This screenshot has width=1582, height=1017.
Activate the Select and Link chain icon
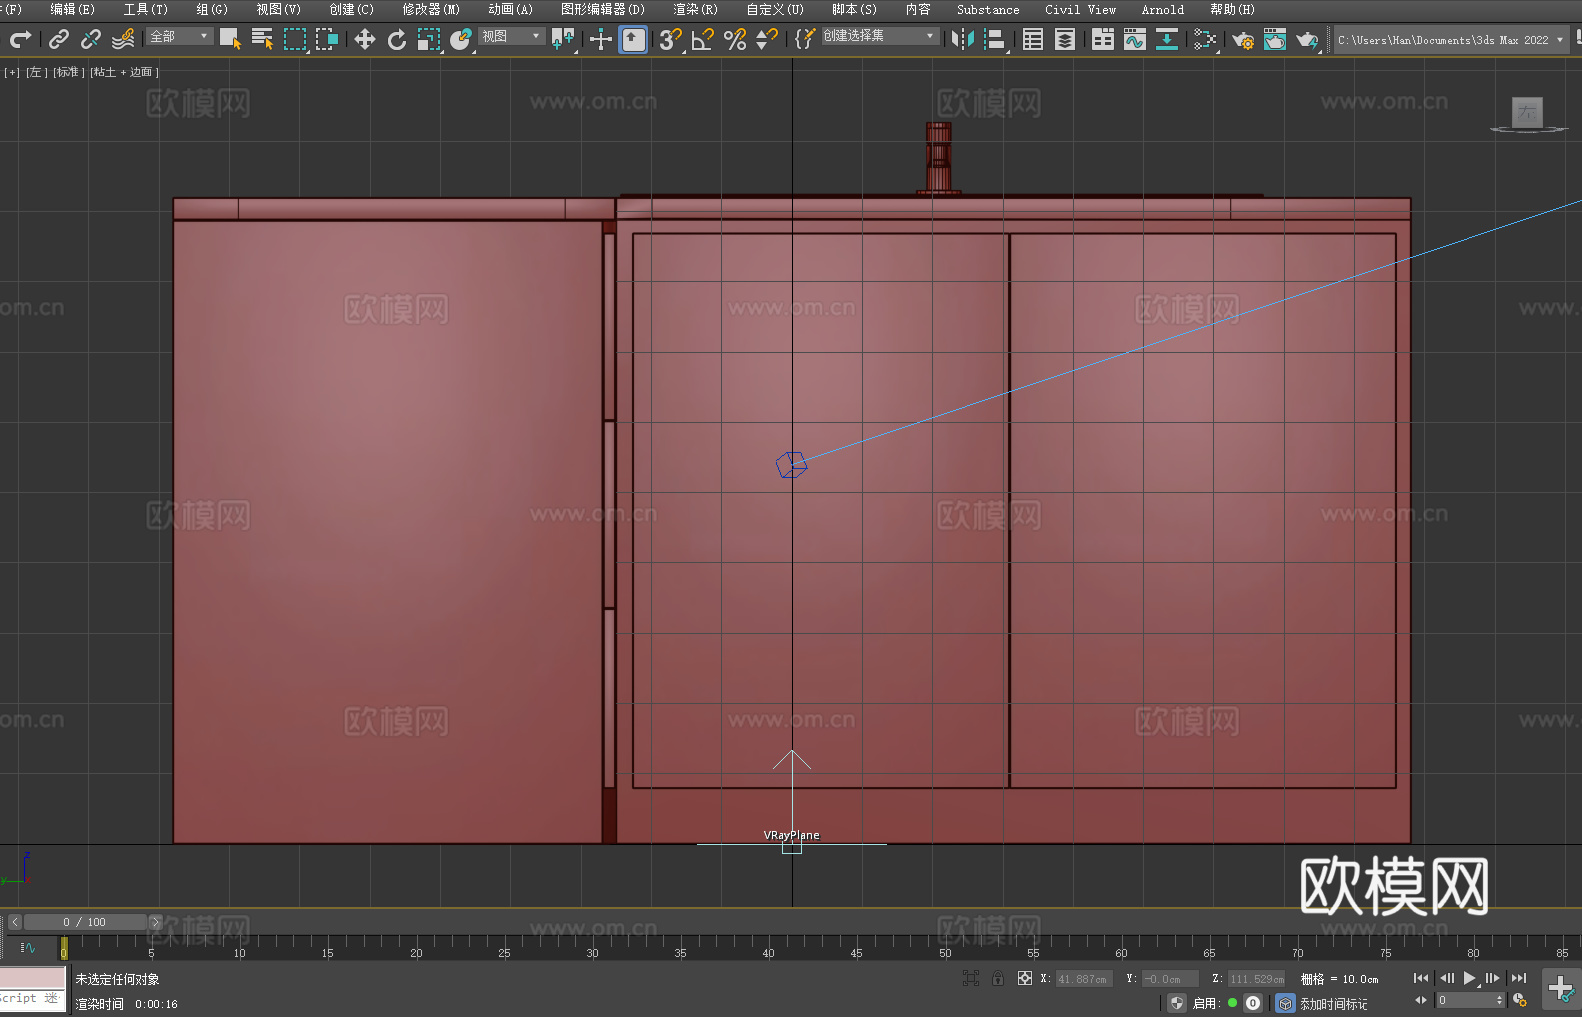point(59,39)
